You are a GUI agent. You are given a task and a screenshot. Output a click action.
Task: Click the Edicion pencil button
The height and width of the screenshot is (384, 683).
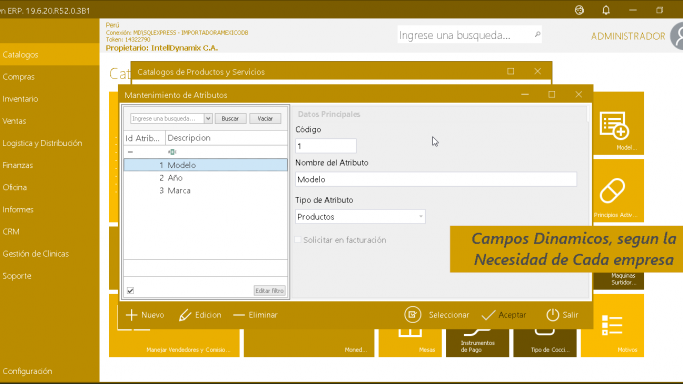point(200,315)
